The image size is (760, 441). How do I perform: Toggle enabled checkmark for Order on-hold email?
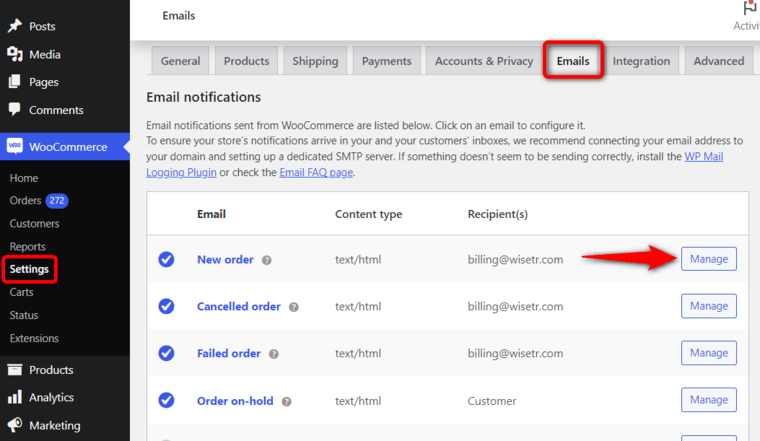pos(166,400)
